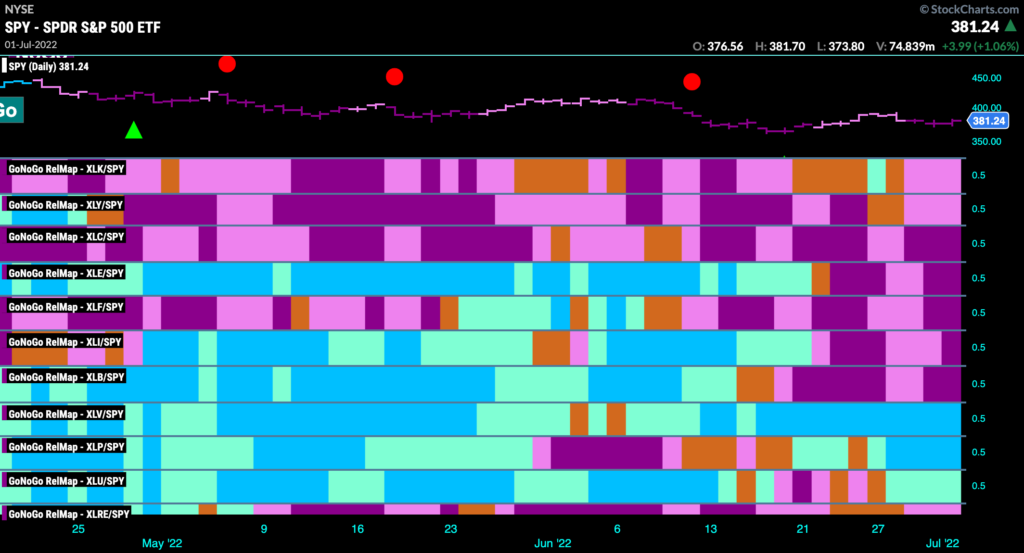Select the GoNoGo RelMap - XLB/SPY label
The height and width of the screenshot is (553, 1024).
(x=66, y=377)
